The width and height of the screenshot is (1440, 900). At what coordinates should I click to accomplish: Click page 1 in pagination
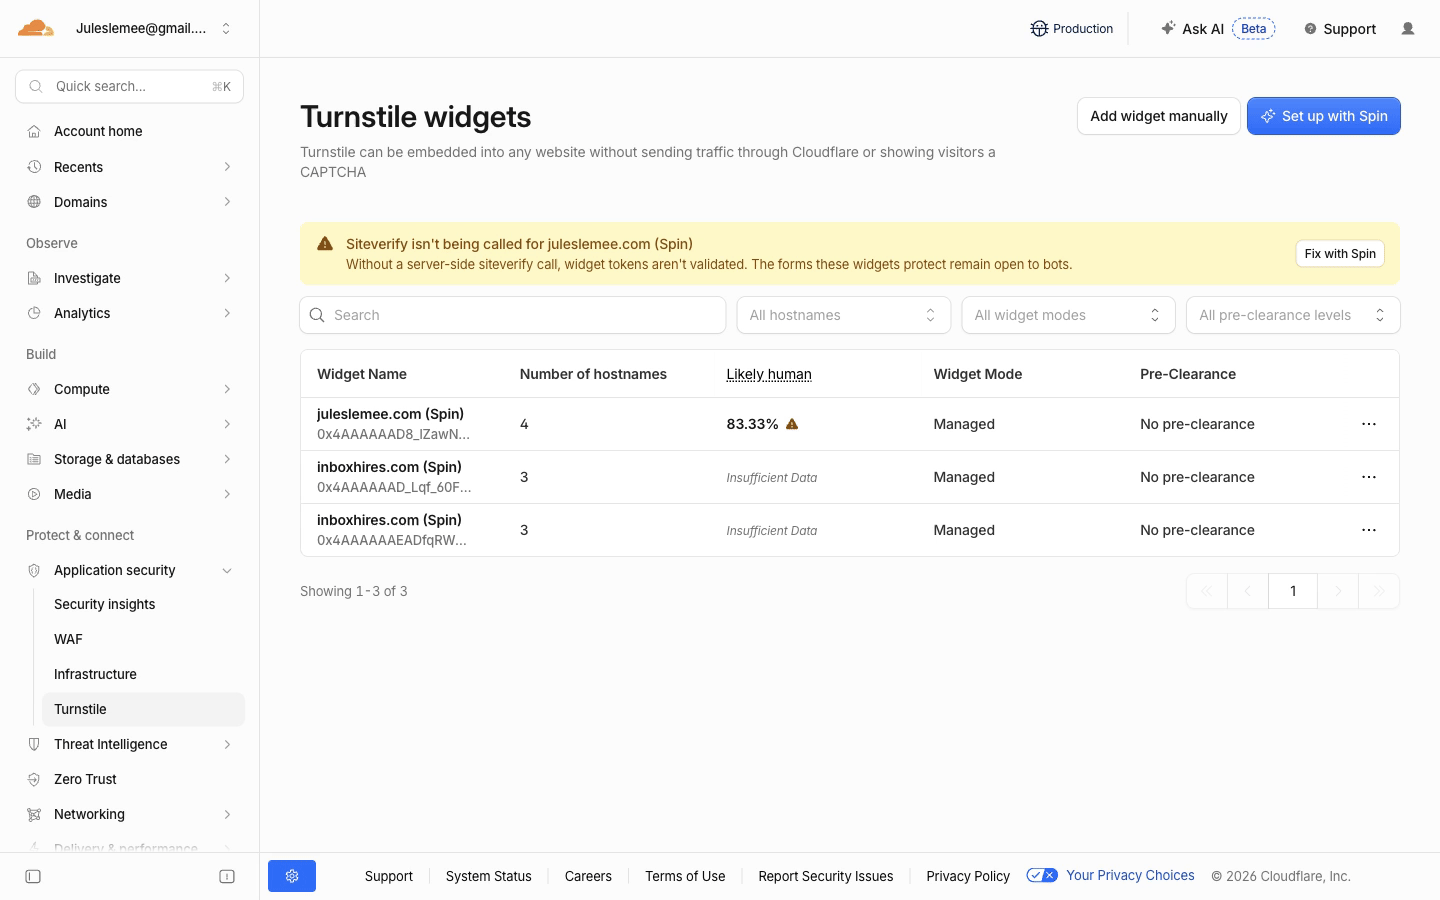[x=1293, y=591]
